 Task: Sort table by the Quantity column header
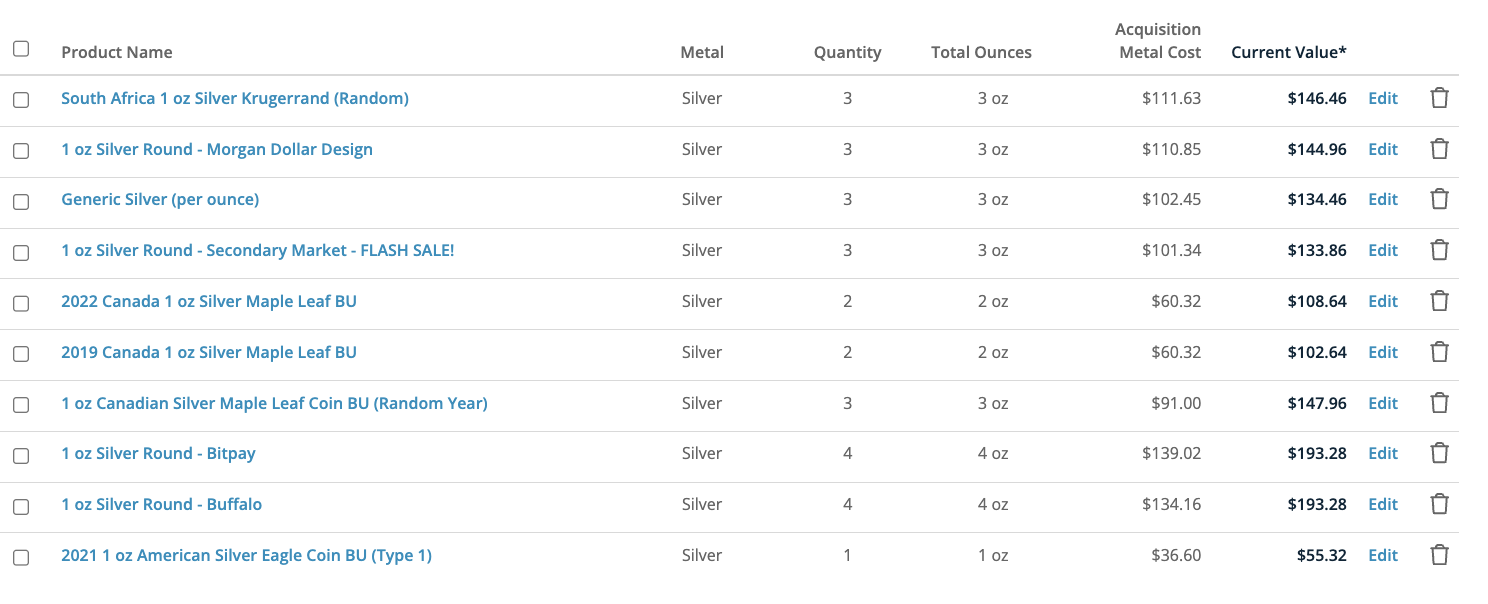847,52
